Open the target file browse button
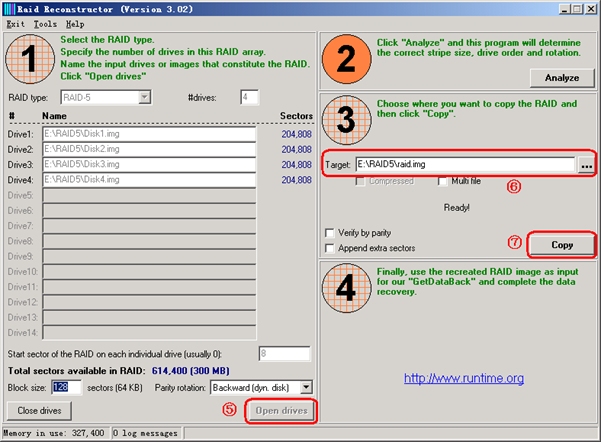 click(x=586, y=165)
